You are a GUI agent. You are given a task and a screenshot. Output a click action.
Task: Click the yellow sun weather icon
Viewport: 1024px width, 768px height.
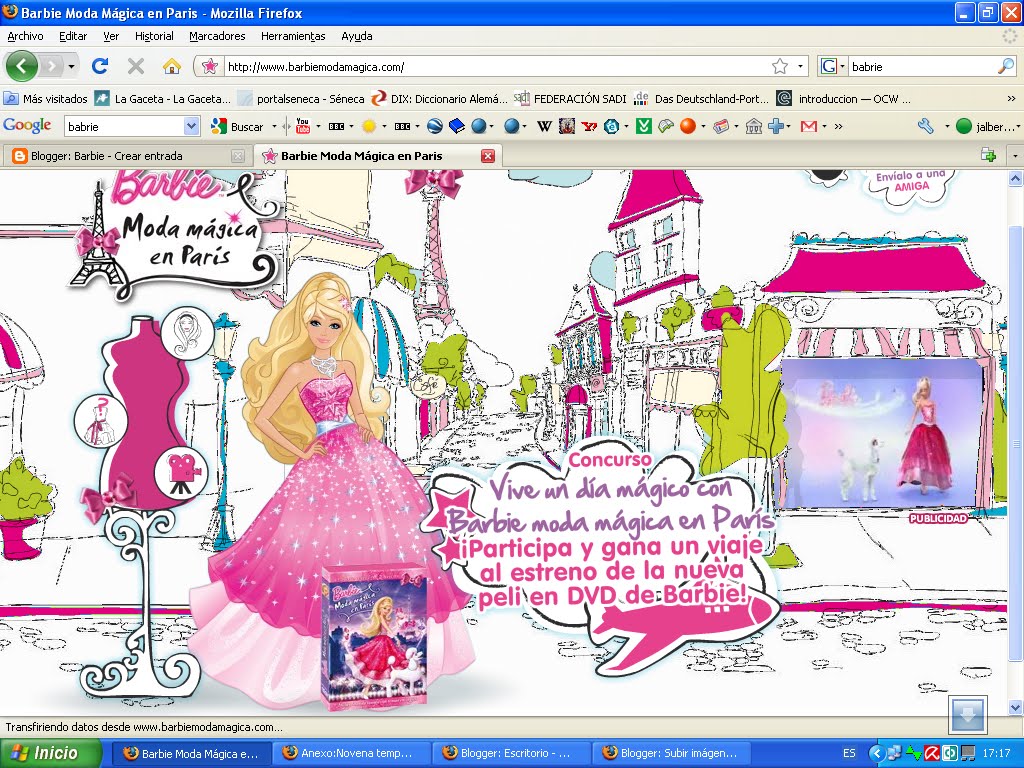369,126
